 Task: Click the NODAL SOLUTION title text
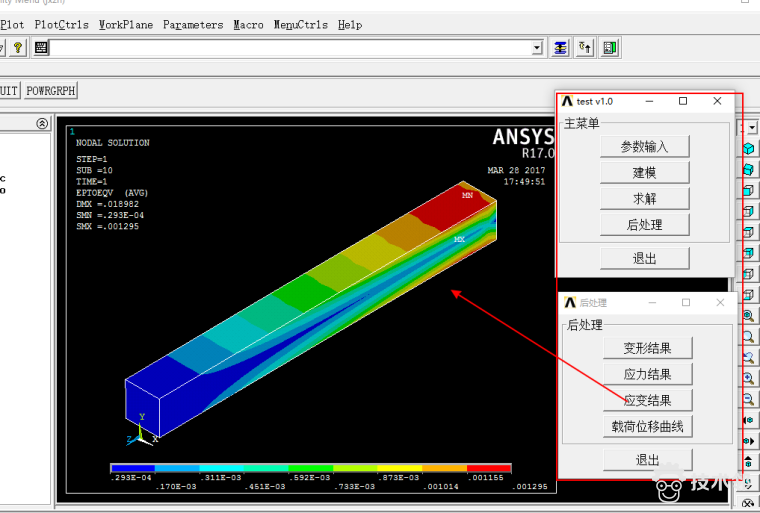coord(112,143)
